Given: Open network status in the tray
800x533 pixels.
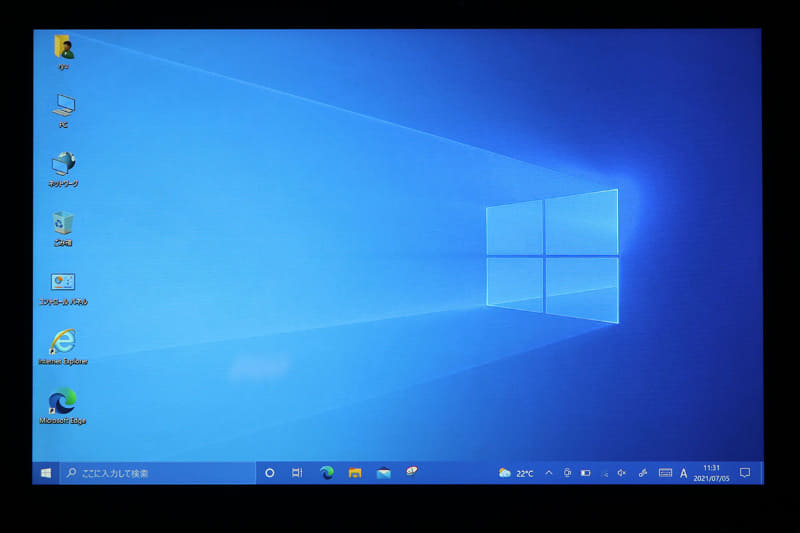Looking at the screenshot, I should pyautogui.click(x=604, y=474).
